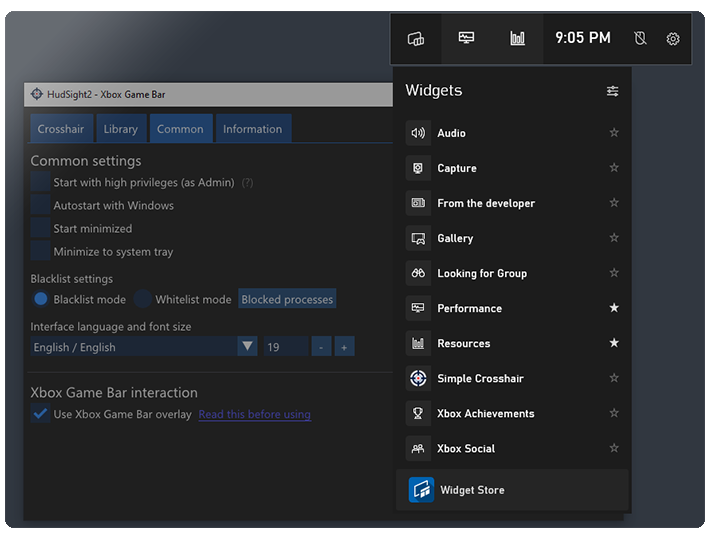The height and width of the screenshot is (540, 710).
Task: Click the Simple Crosshair target icon
Action: pyautogui.click(x=418, y=378)
